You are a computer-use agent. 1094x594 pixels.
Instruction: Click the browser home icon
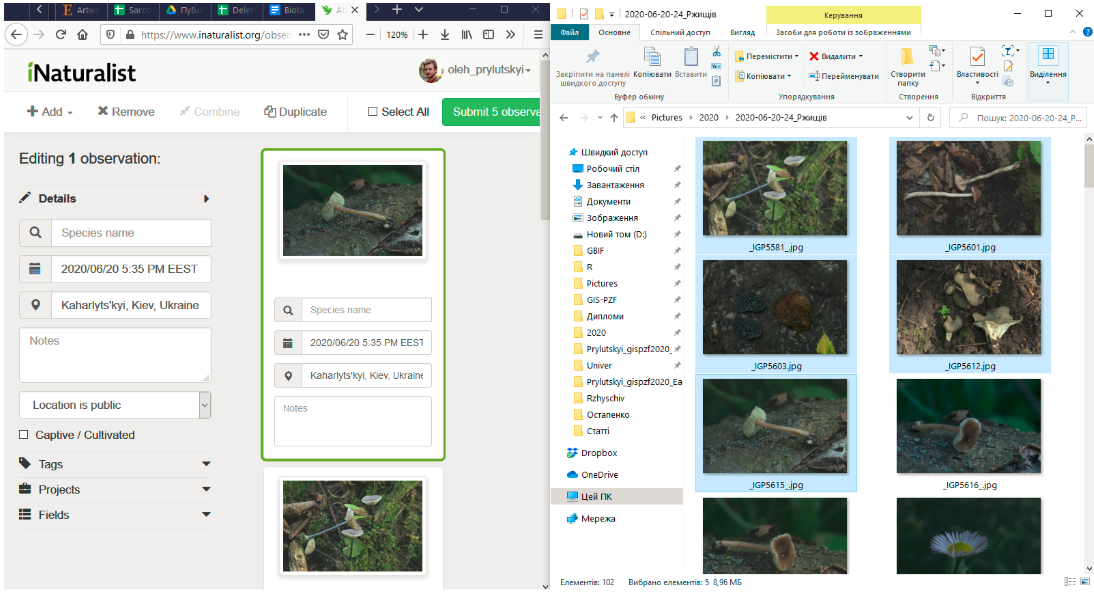point(83,34)
